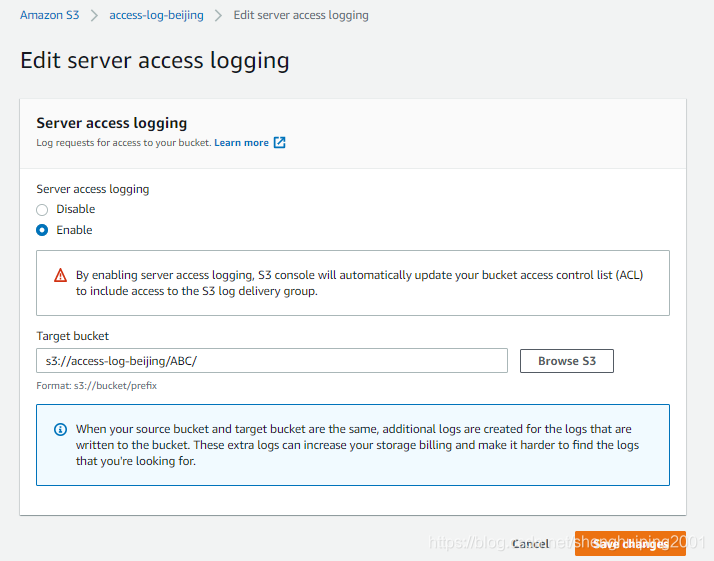
Task: Click the Browse S3 button
Action: click(x=567, y=361)
